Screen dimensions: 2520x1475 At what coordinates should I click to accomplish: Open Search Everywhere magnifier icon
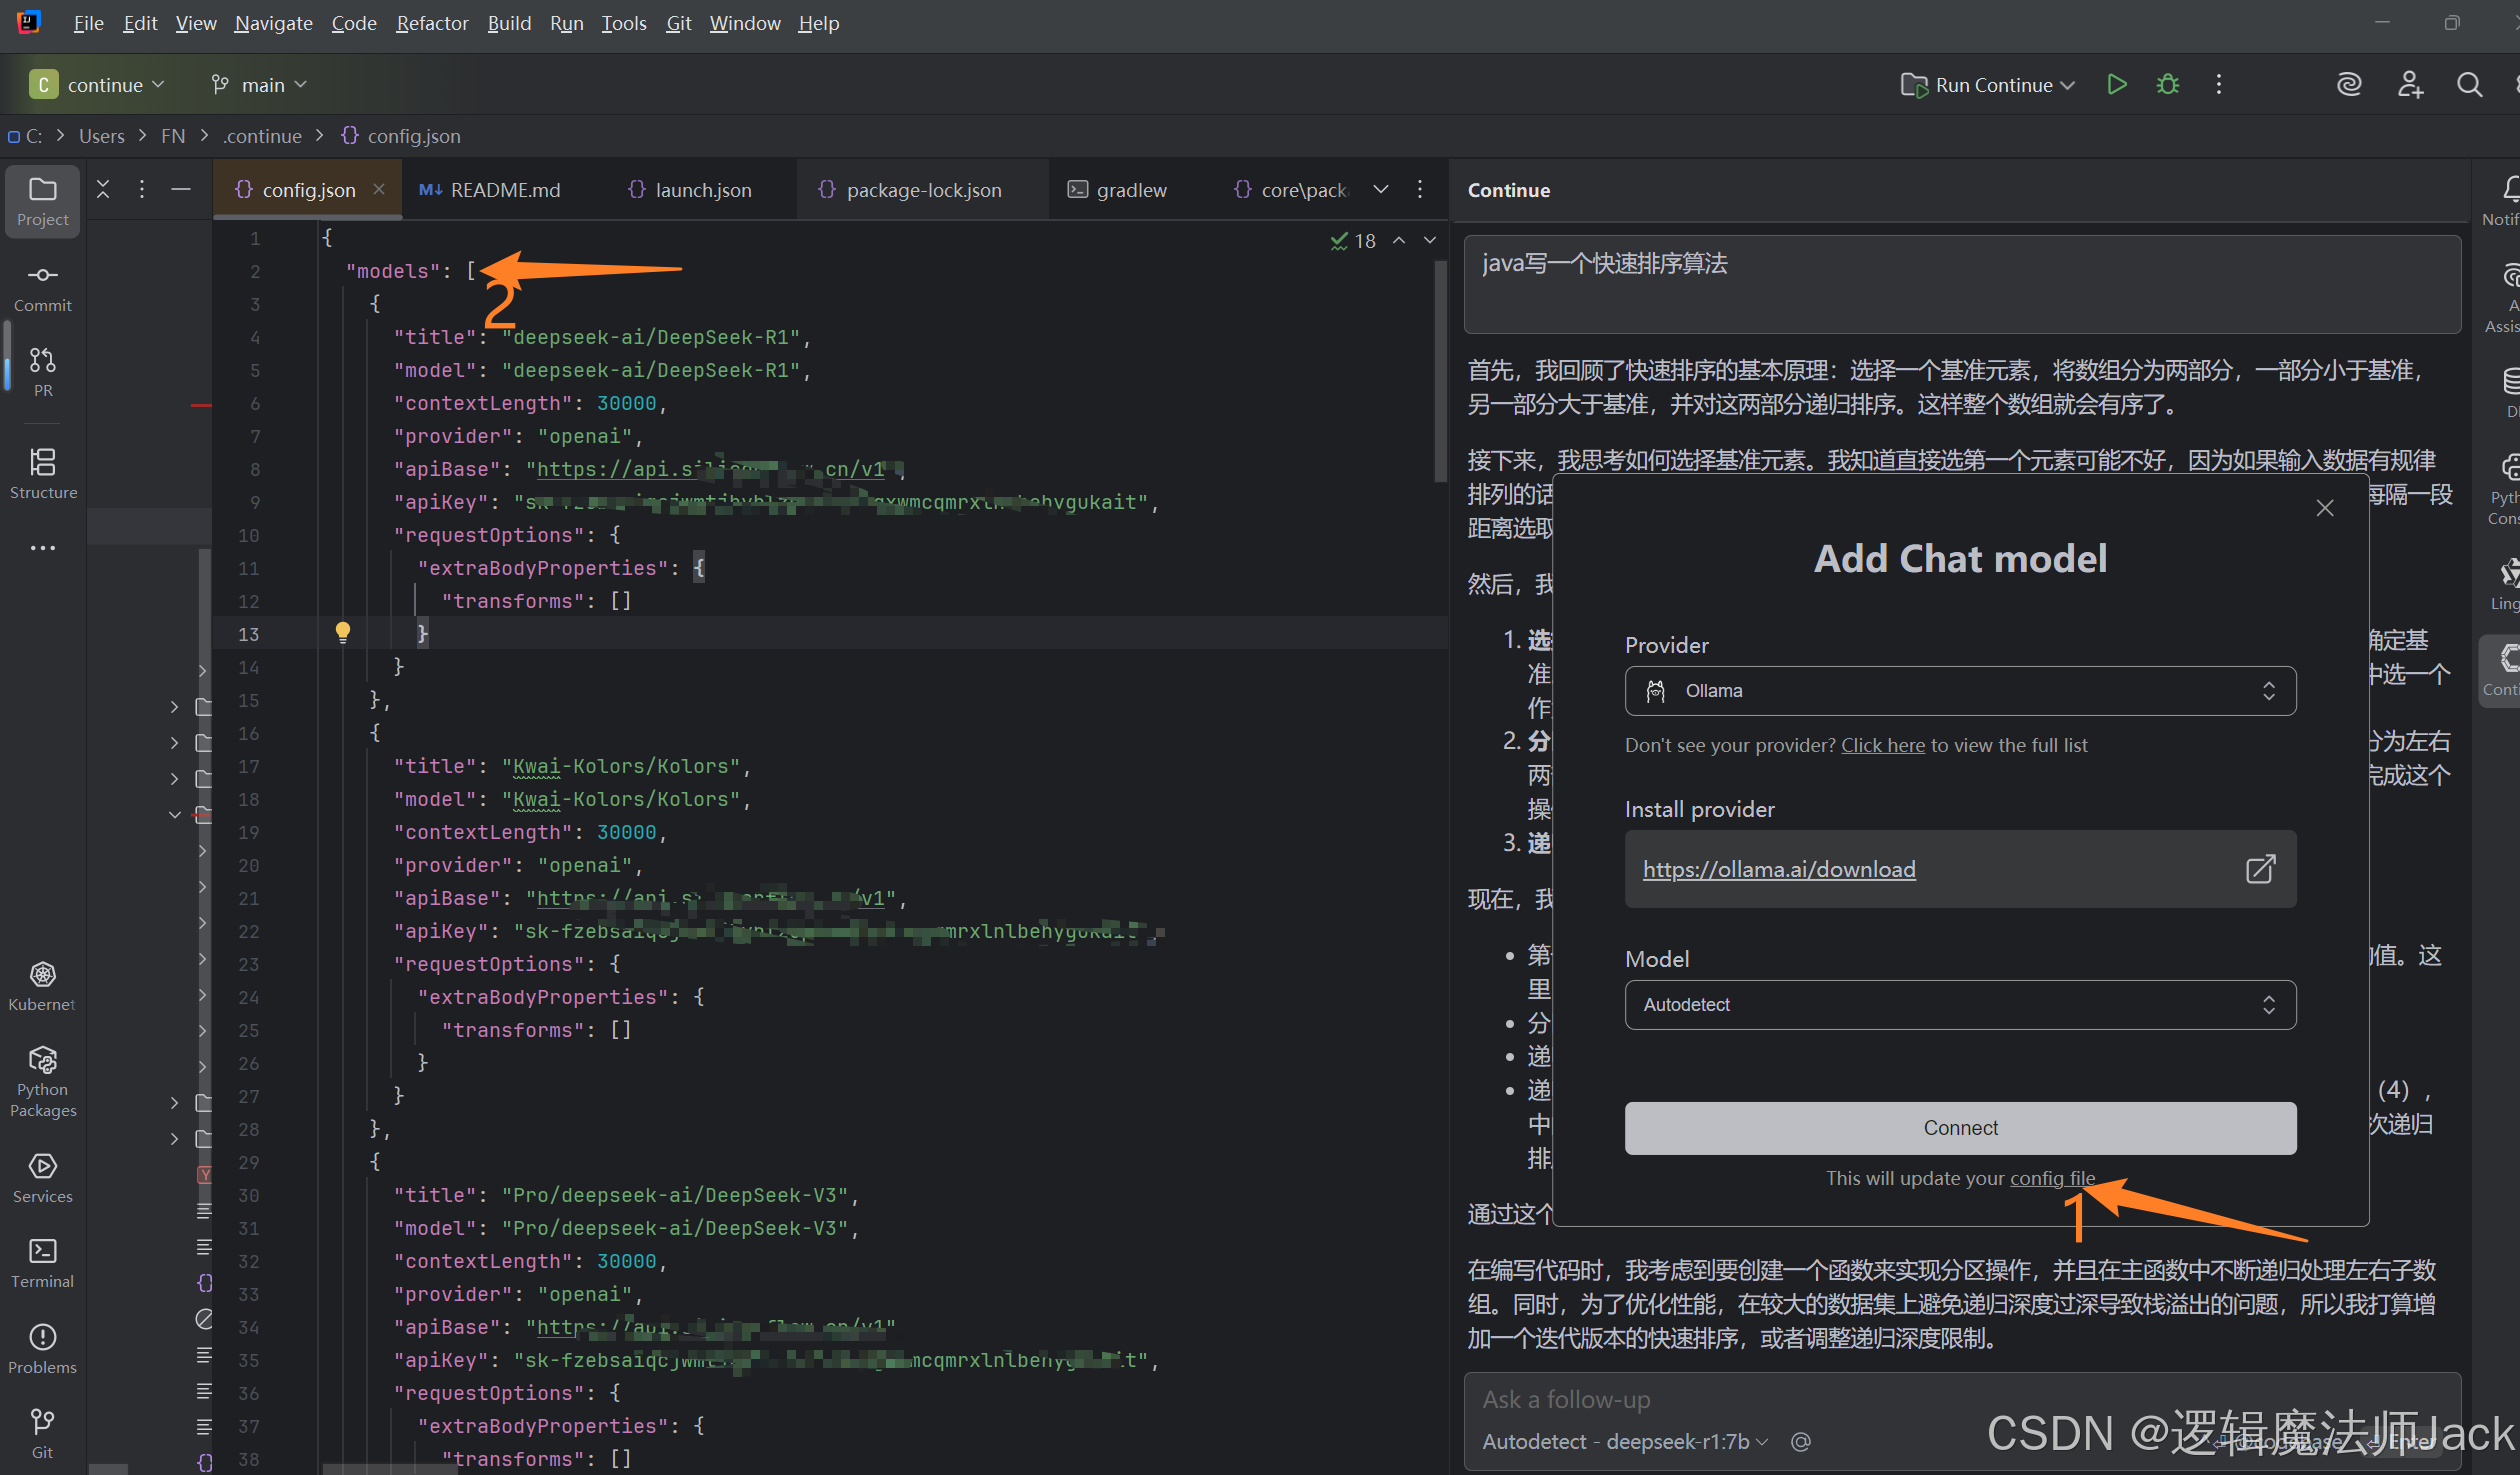coord(2469,85)
